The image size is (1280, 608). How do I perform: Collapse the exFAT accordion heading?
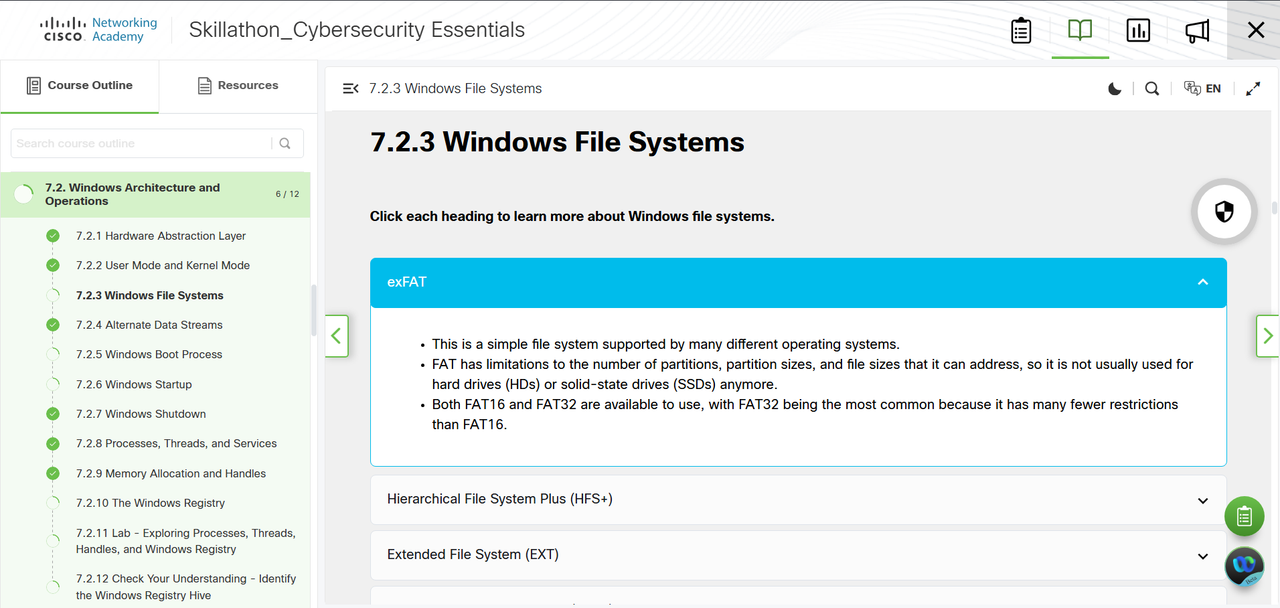pos(798,282)
